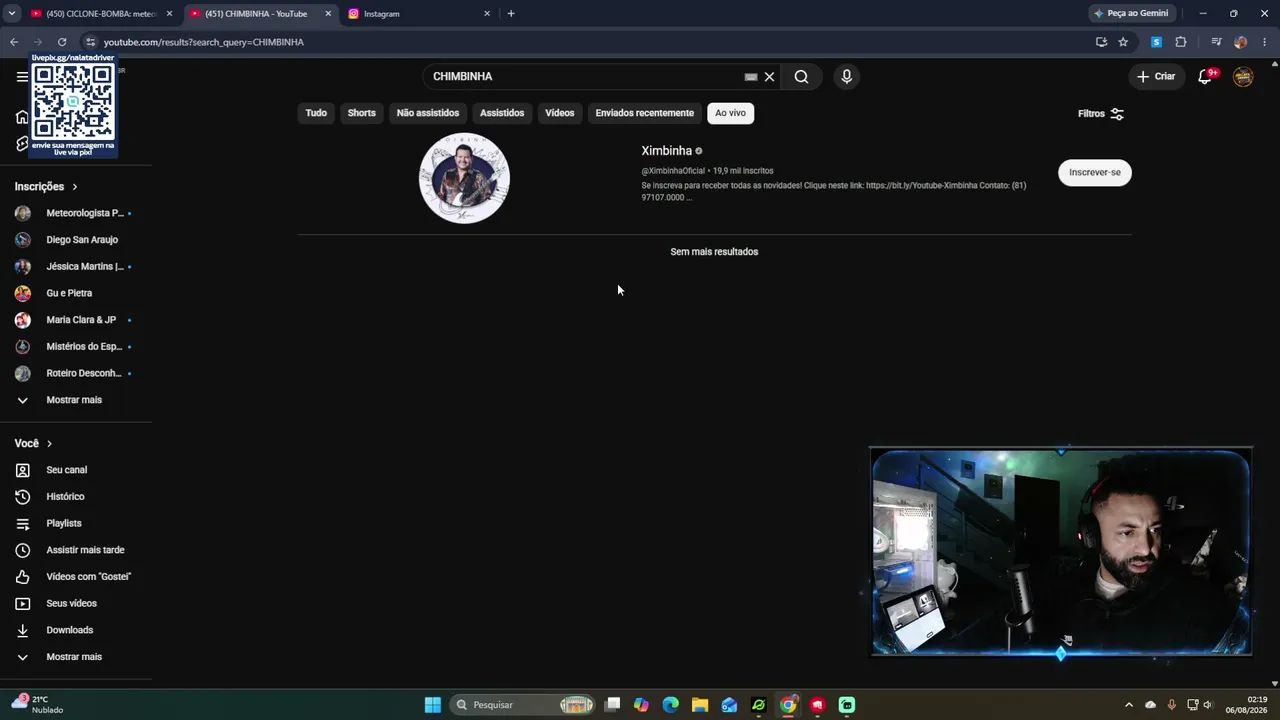Open Gu e Pietra subscription
The image size is (1280, 720).
click(x=76, y=293)
